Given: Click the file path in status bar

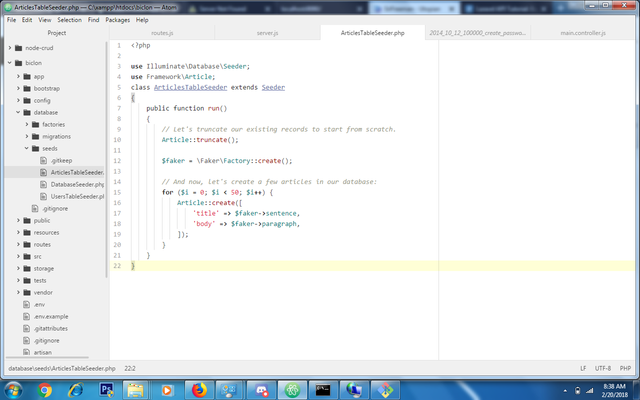Looking at the screenshot, I should click(62, 368).
